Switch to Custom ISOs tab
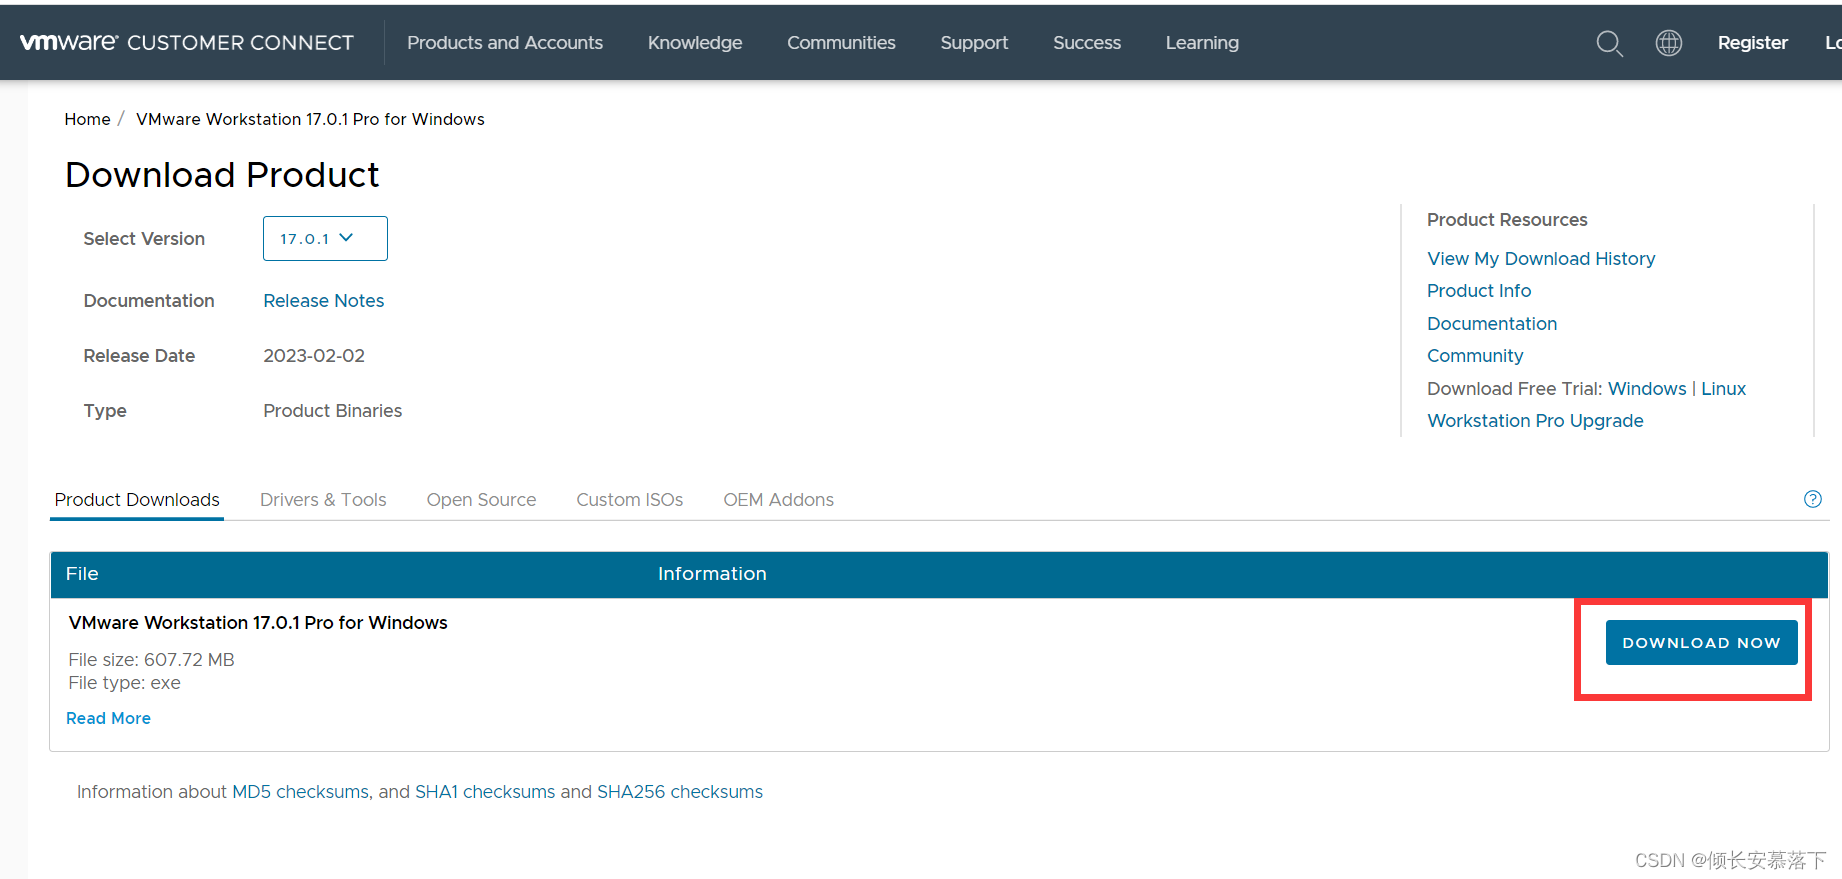Viewport: 1842px width, 879px height. point(629,500)
